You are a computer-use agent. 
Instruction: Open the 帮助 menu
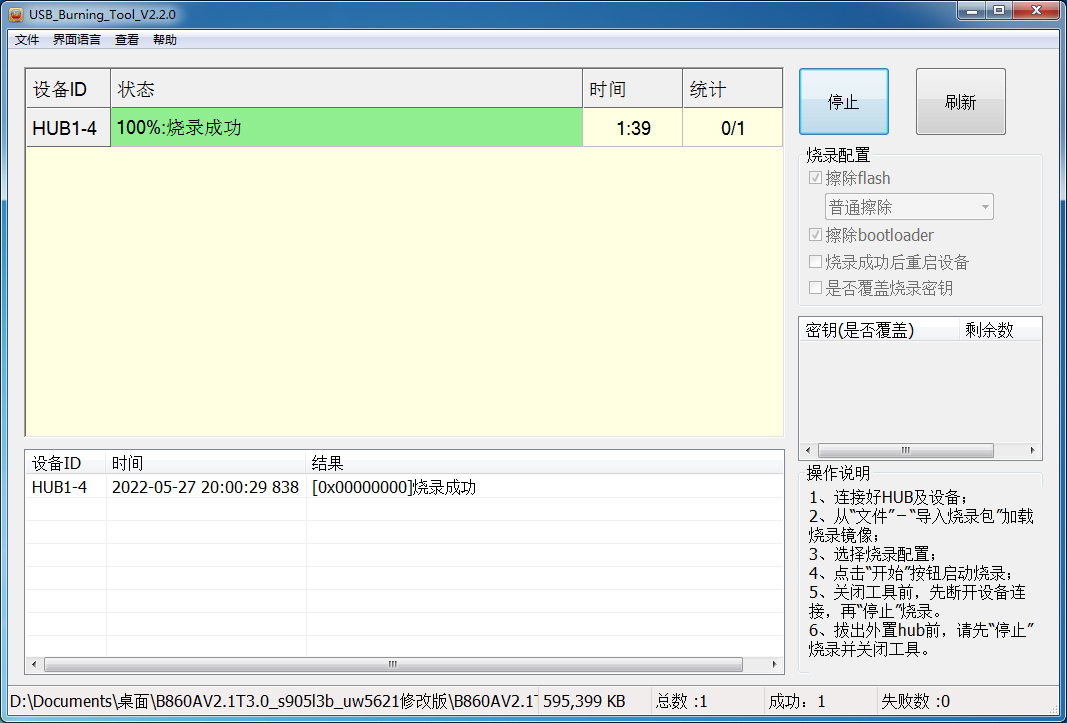(164, 39)
